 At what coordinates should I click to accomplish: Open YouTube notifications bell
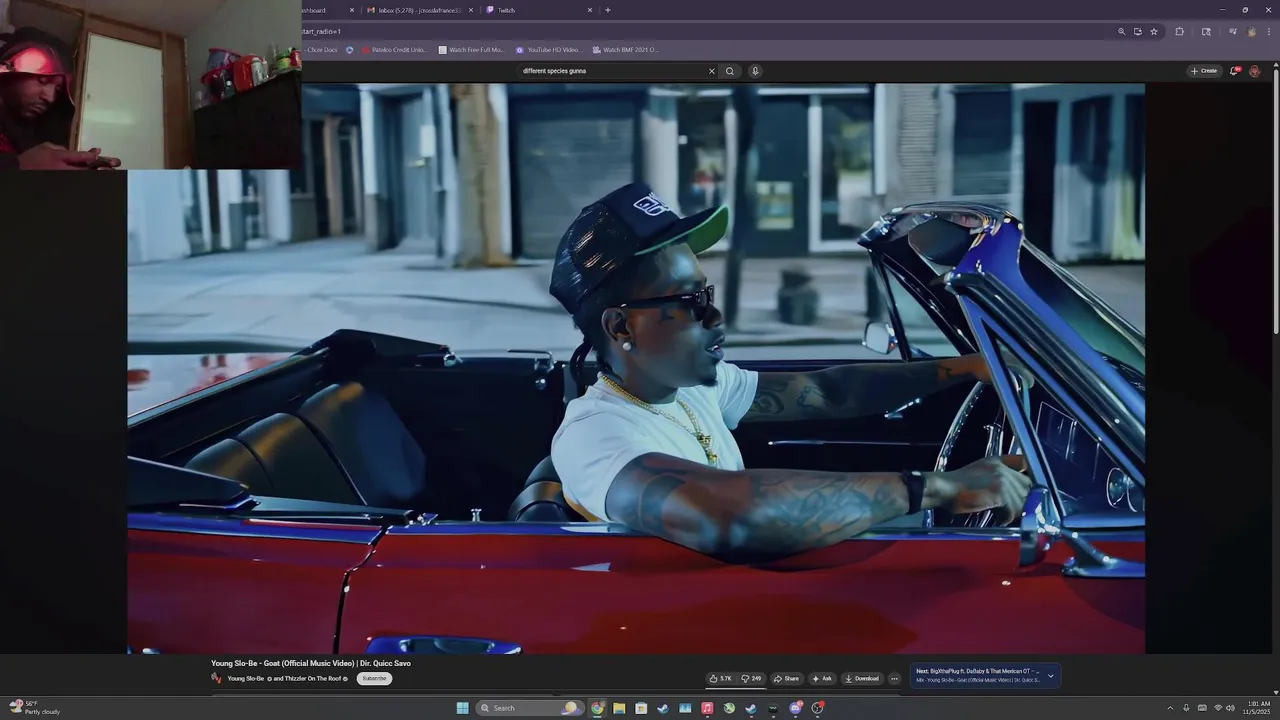[x=1235, y=71]
